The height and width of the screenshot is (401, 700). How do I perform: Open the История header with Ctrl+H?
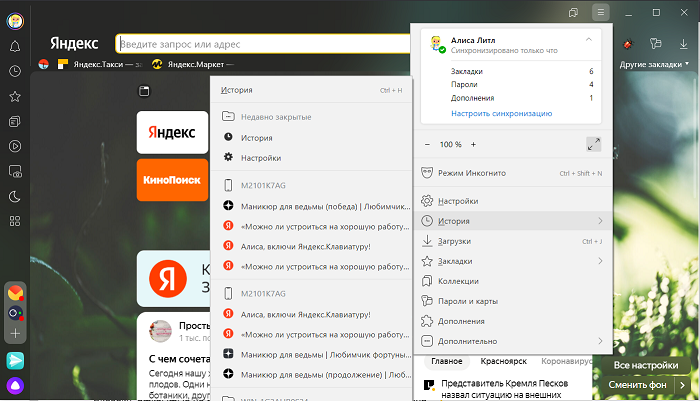[311, 90]
